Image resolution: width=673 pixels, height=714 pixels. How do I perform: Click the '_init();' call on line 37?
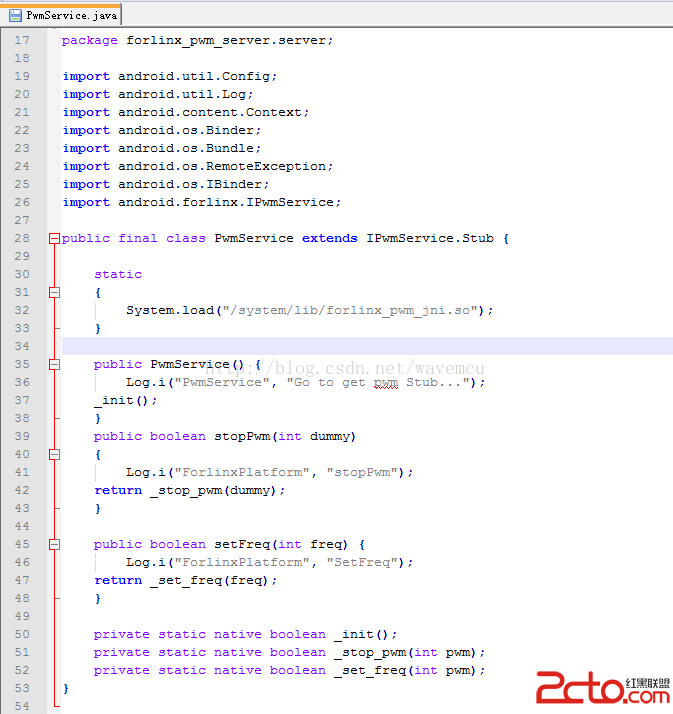click(126, 400)
